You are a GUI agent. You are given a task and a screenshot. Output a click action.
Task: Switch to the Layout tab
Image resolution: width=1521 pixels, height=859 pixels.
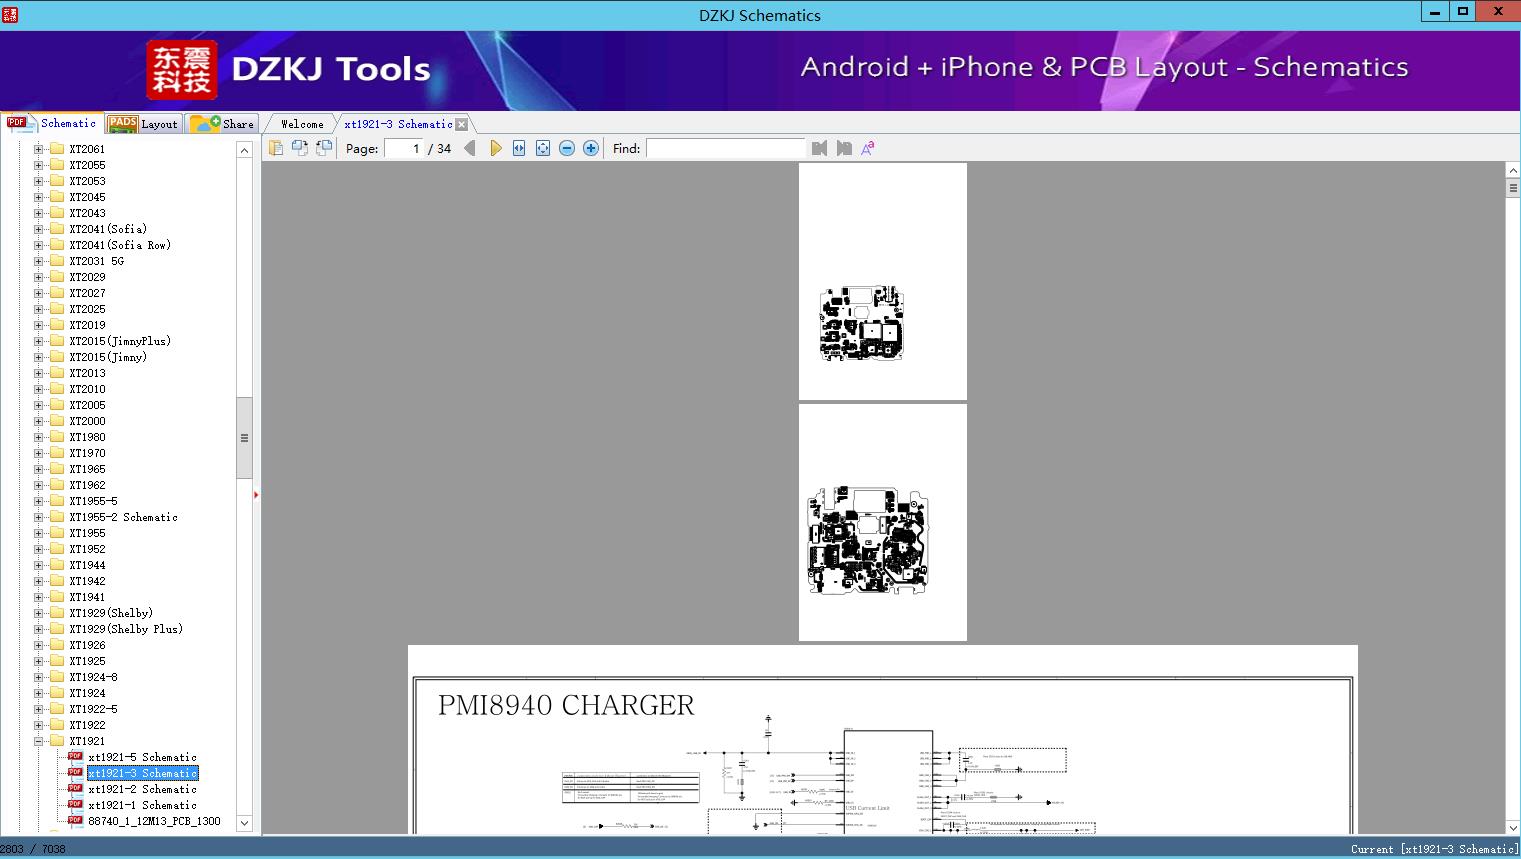pos(144,124)
